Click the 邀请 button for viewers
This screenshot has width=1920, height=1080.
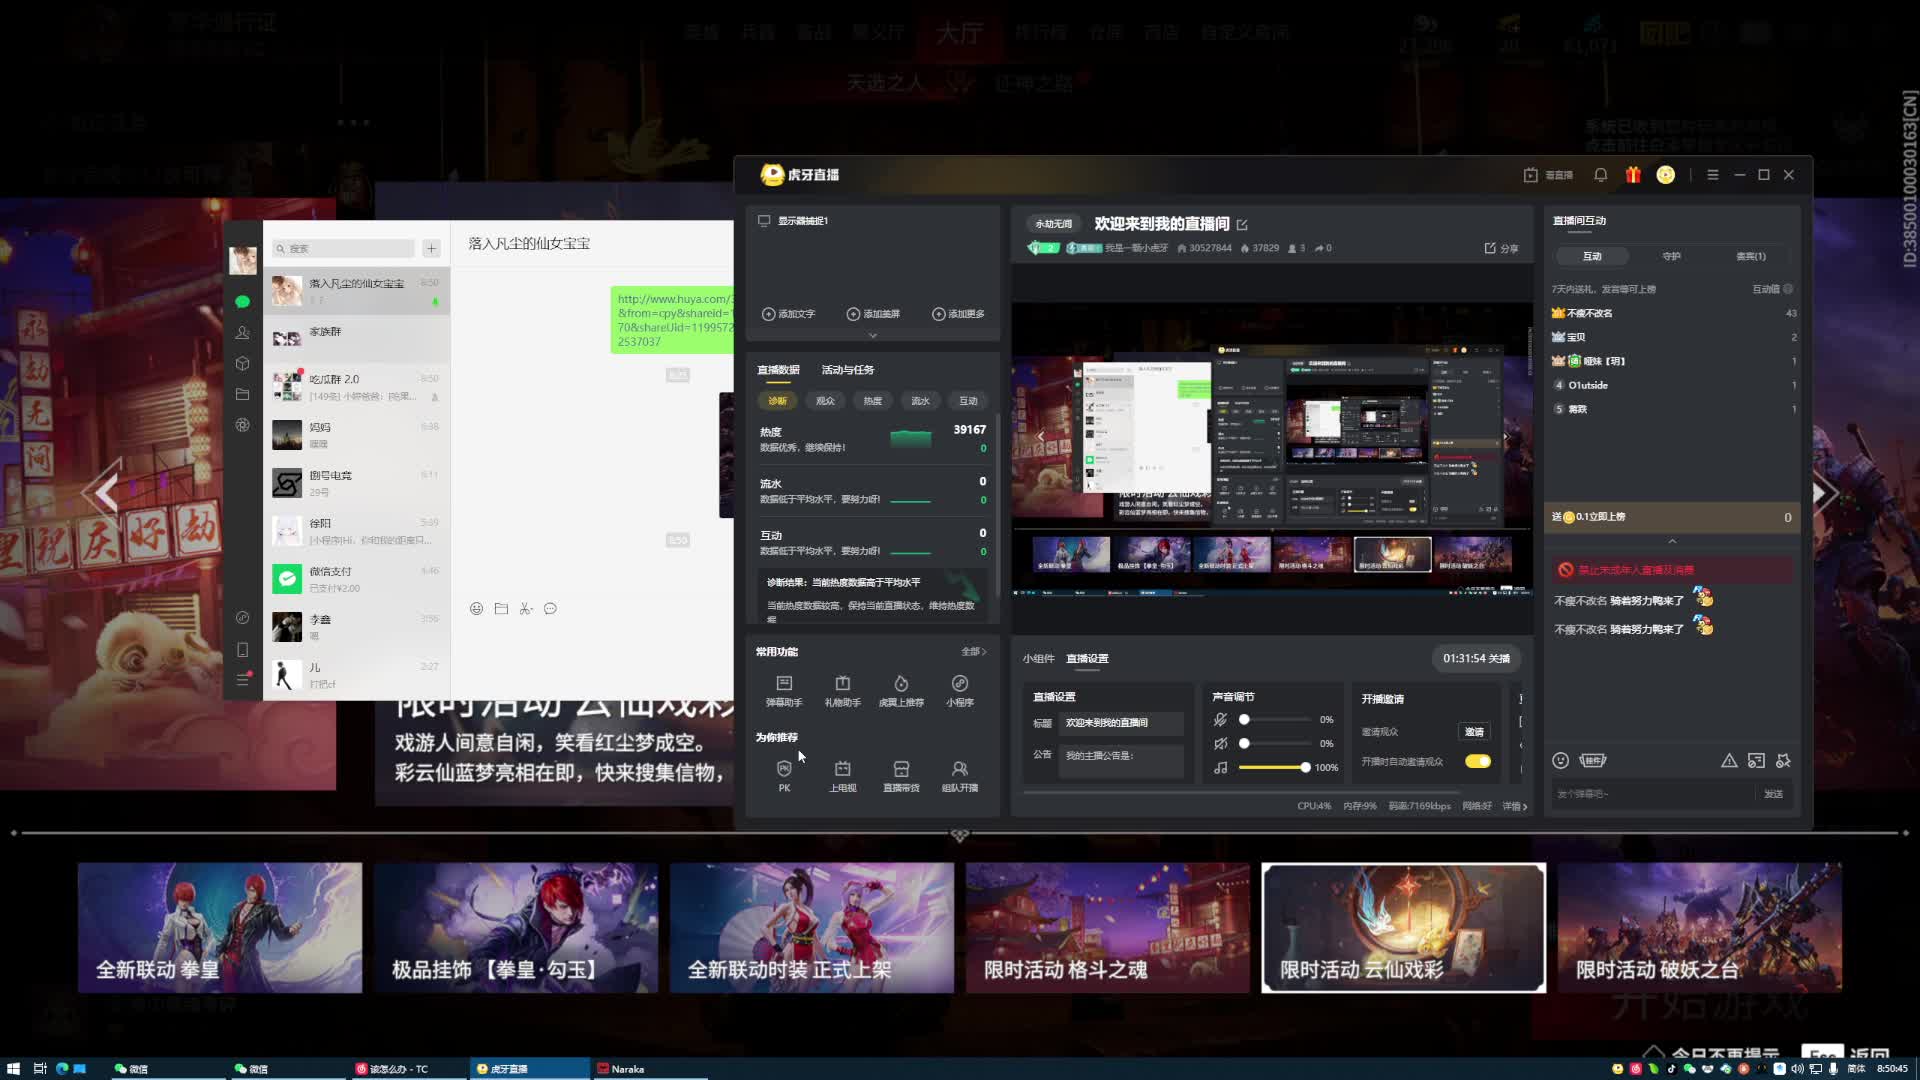(1474, 732)
